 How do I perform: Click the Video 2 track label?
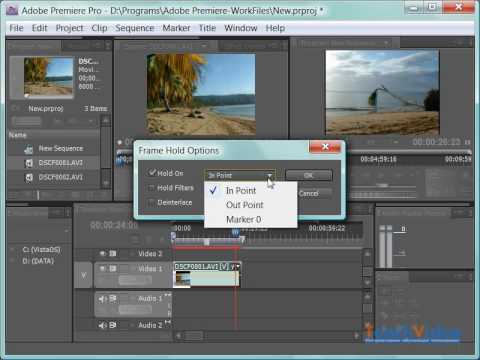pos(150,254)
